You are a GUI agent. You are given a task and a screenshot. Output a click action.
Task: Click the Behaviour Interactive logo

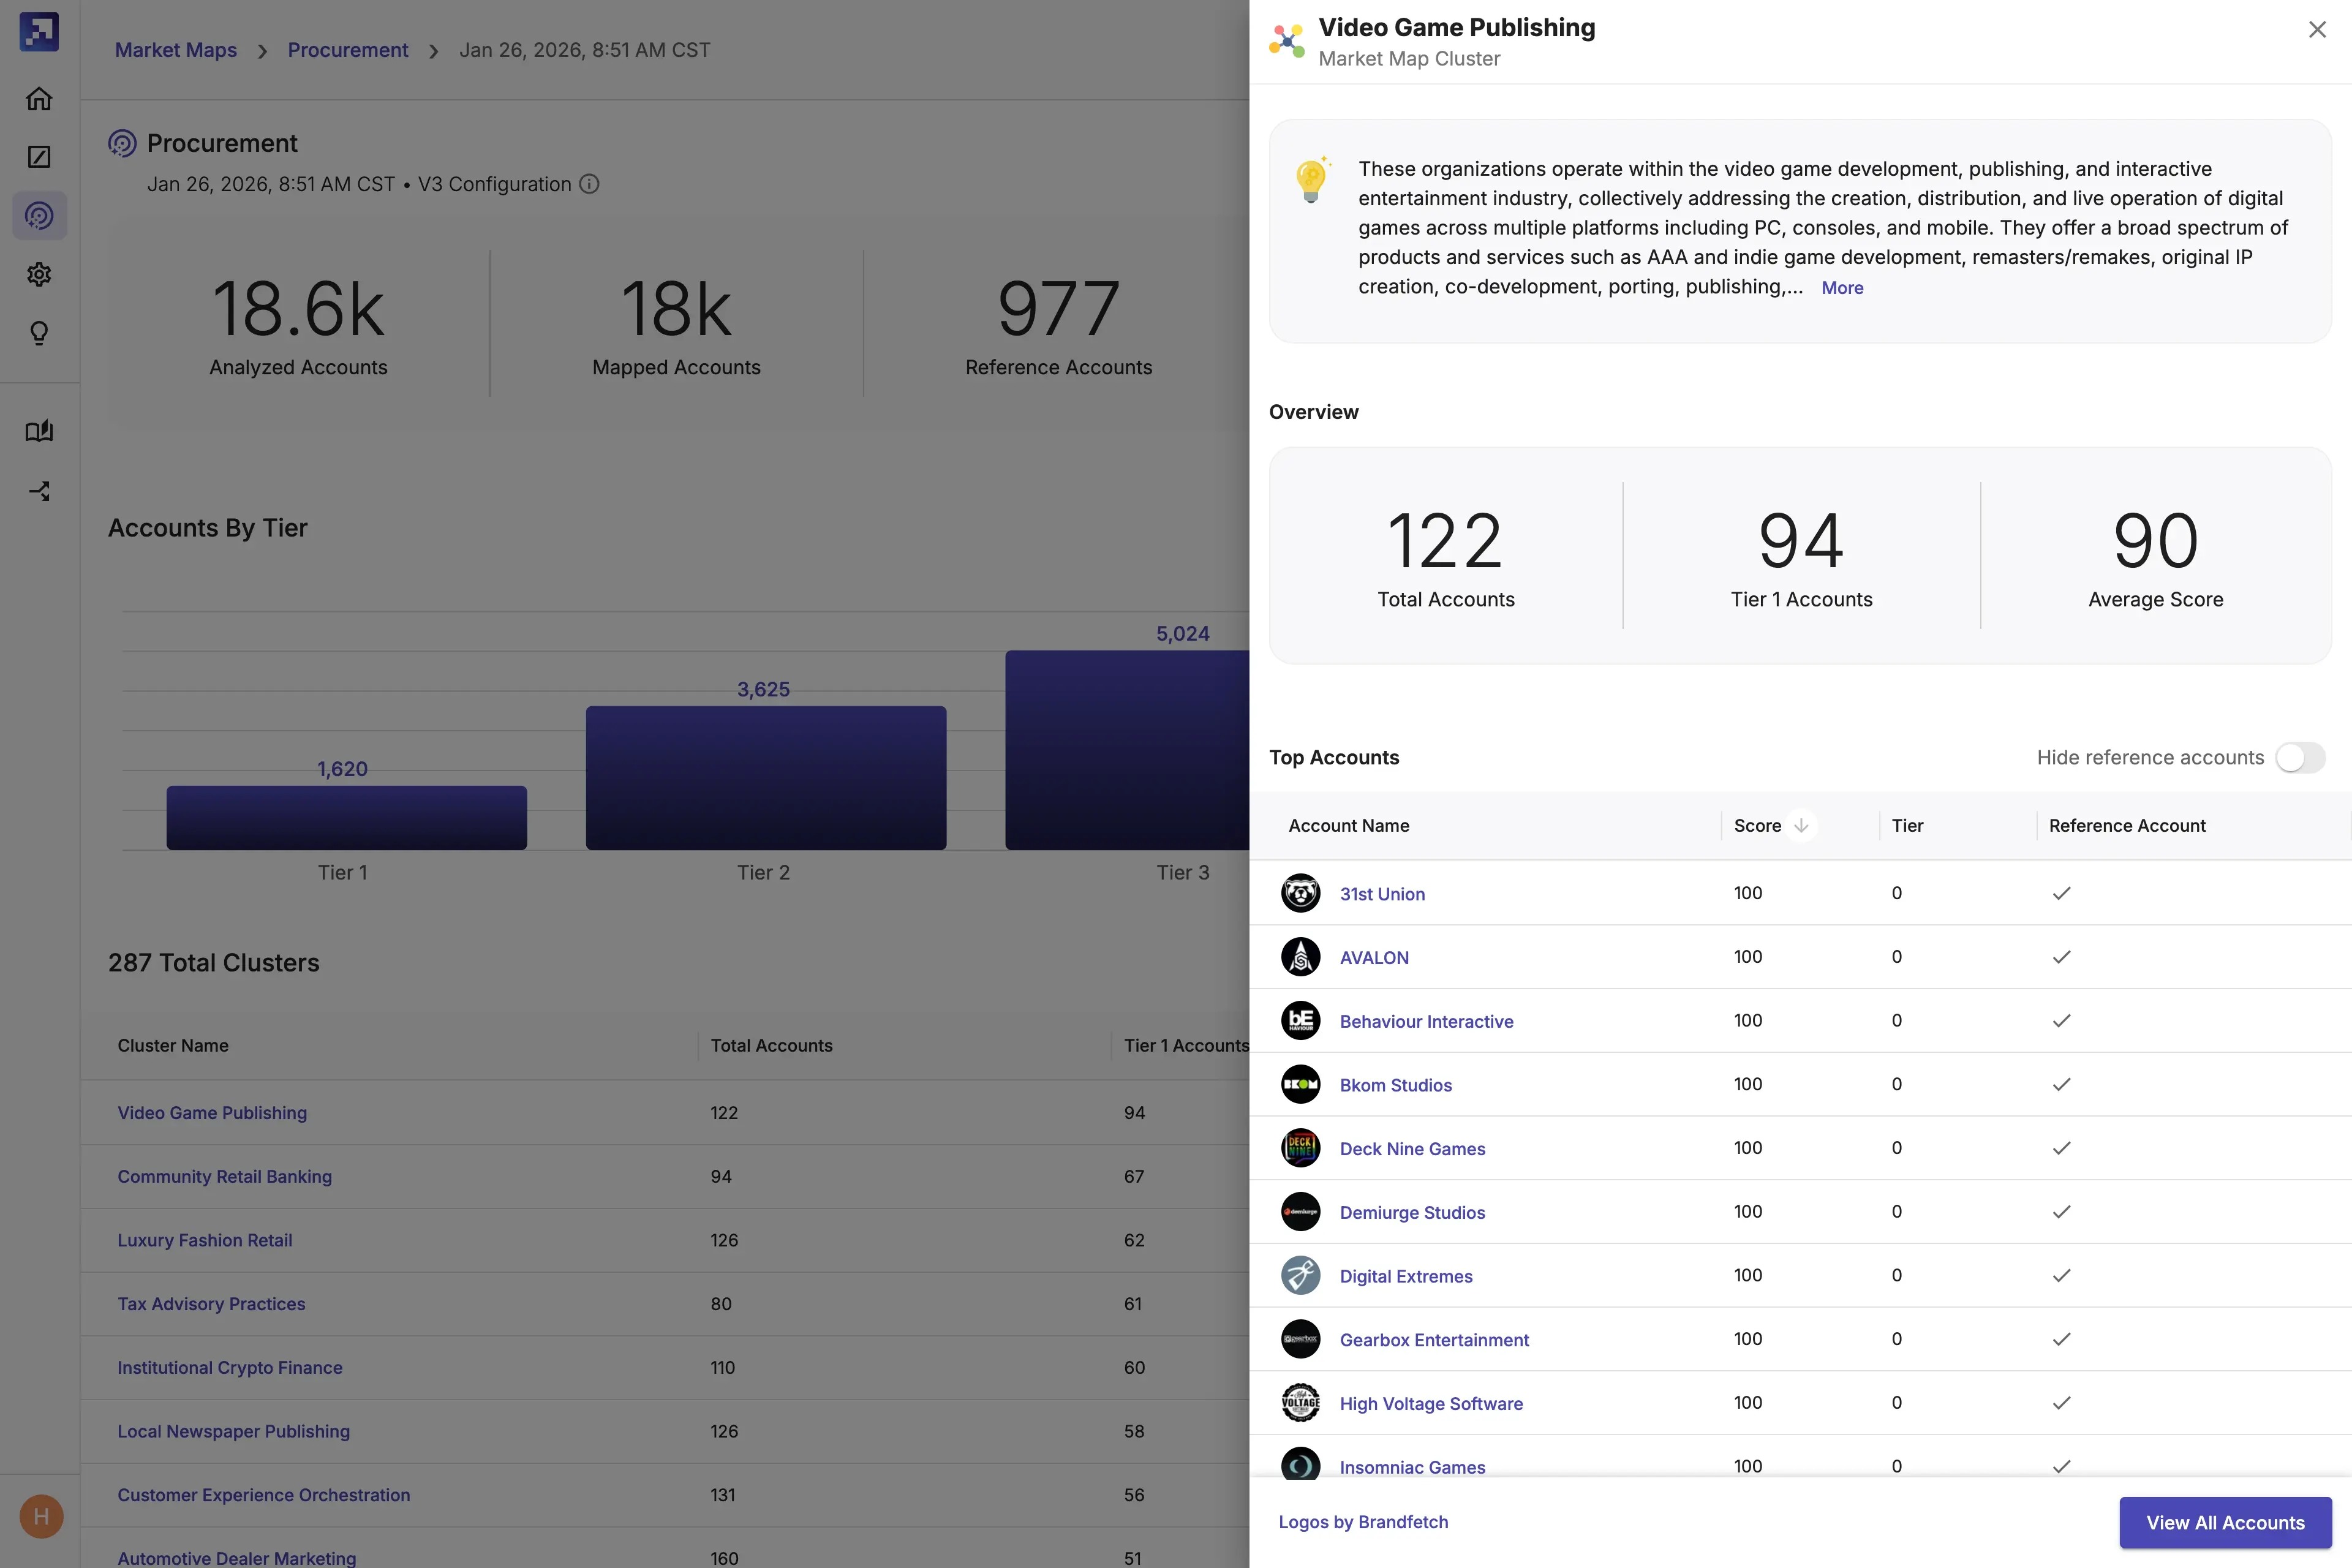[x=1301, y=1021]
